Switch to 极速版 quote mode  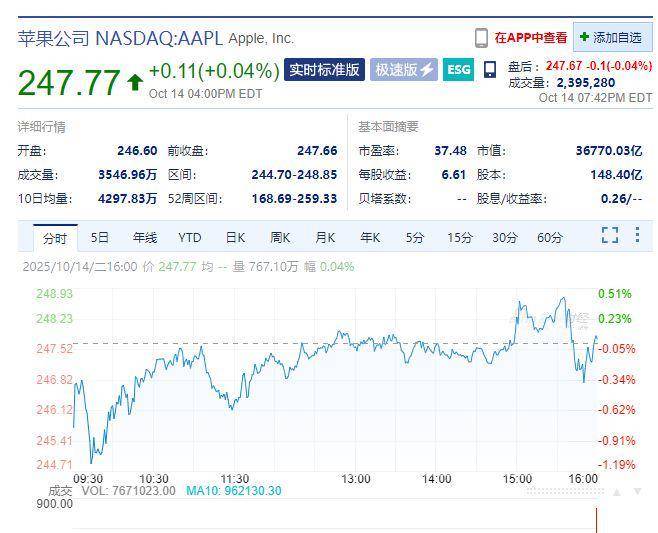pos(404,70)
